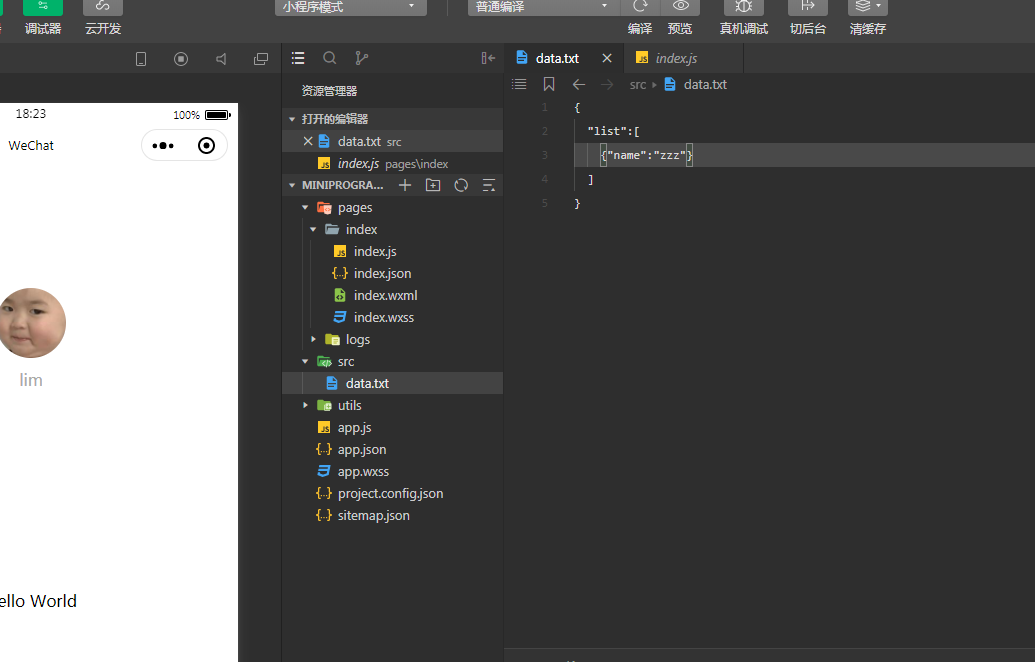Switch to the index.js editor tab
1035x662 pixels.
[676, 58]
